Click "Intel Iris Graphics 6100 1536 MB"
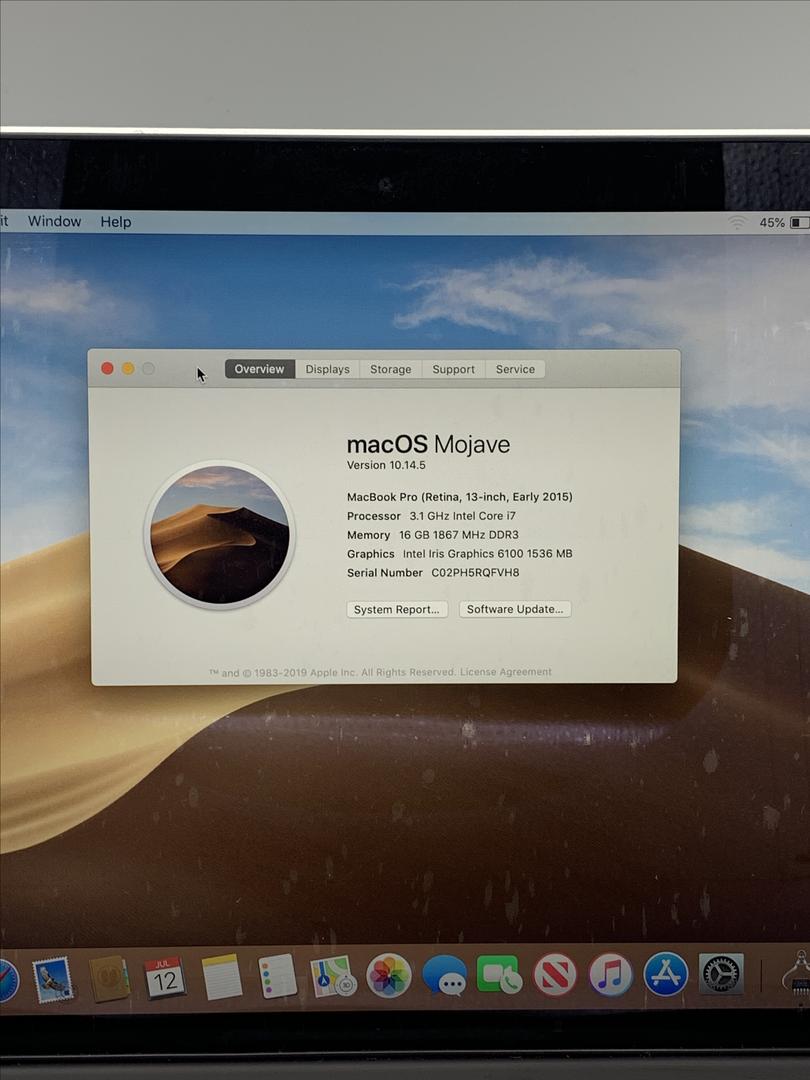 pyautogui.click(x=488, y=554)
